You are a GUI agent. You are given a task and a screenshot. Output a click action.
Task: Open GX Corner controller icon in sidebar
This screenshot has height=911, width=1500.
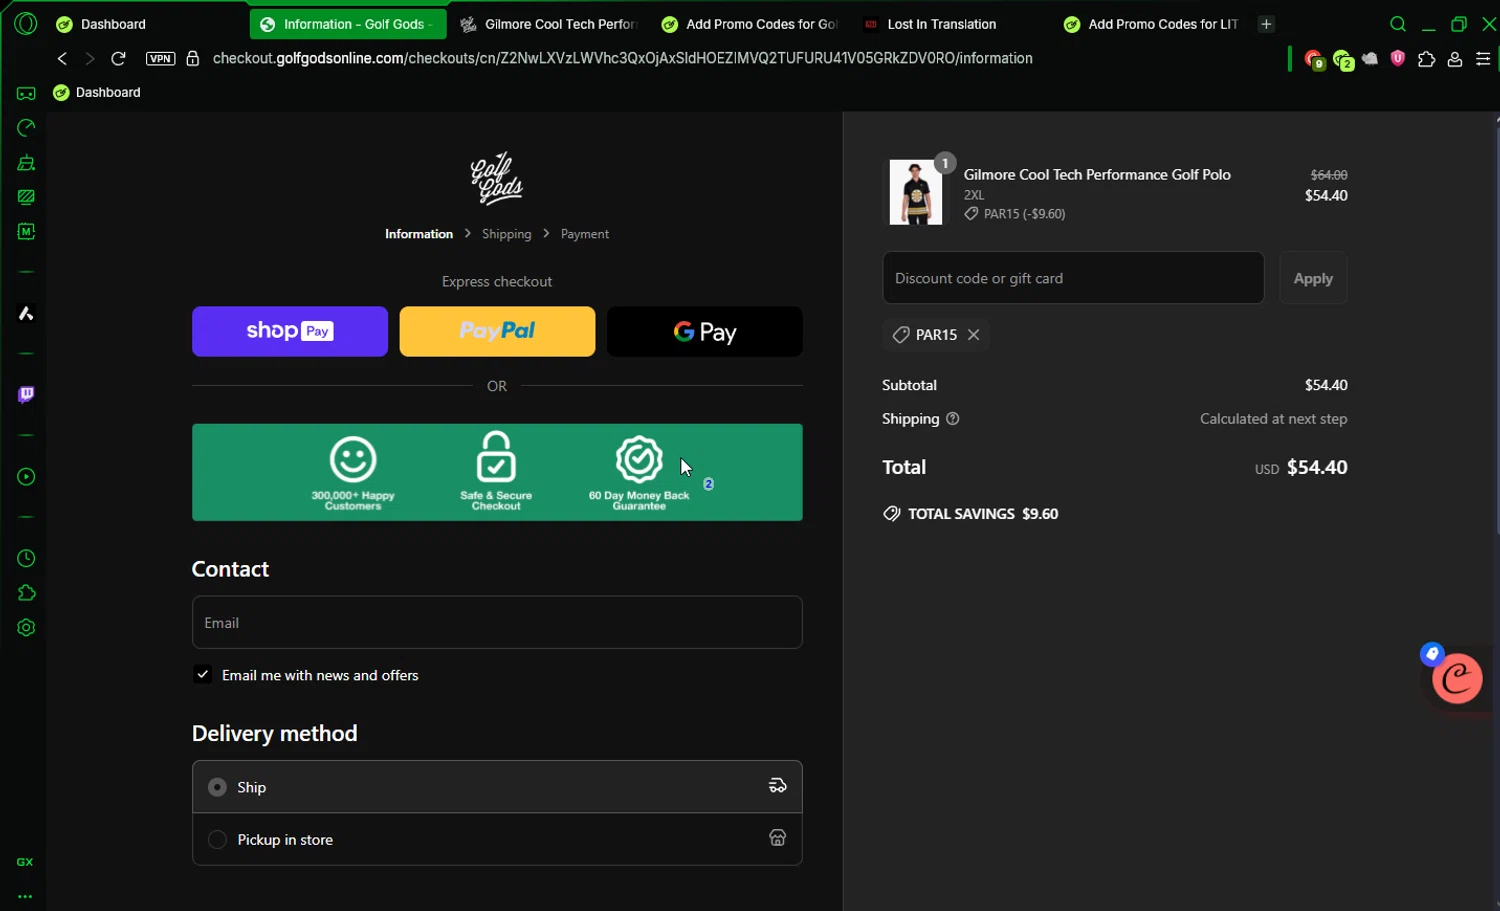[x=26, y=93]
